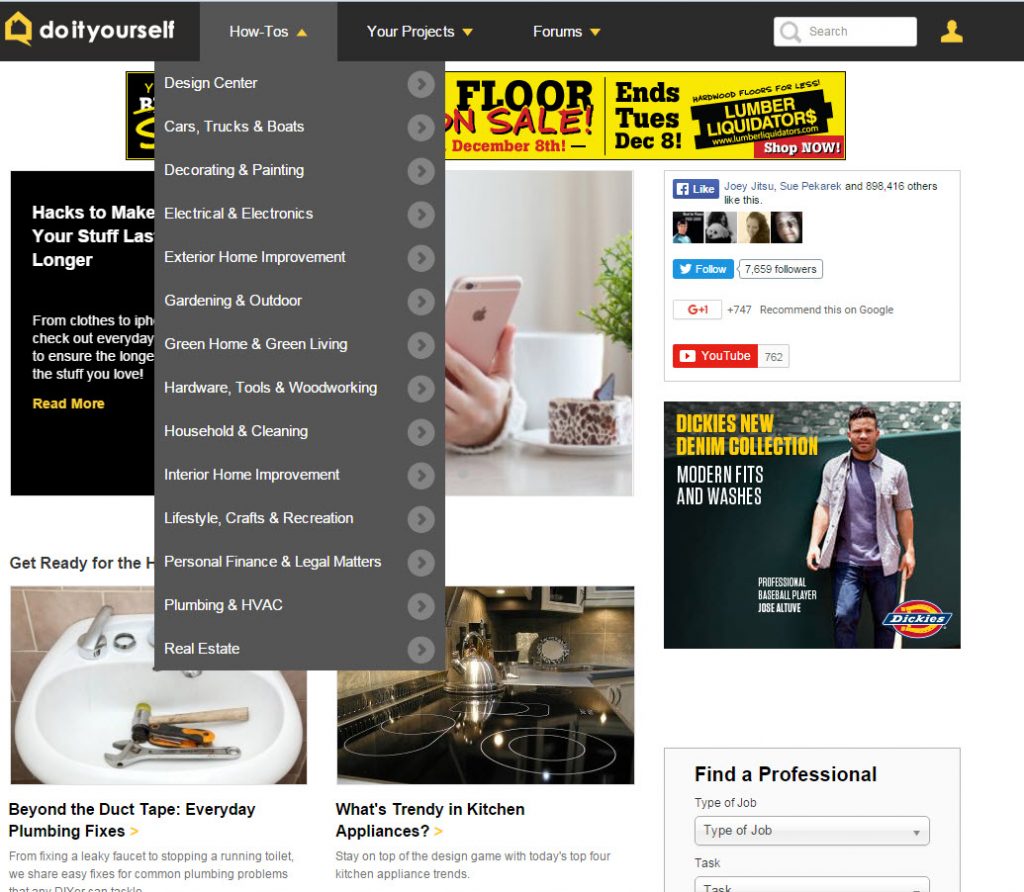The width and height of the screenshot is (1024, 892).
Task: Open search by clicking the magnifying glass icon
Action: tap(791, 31)
